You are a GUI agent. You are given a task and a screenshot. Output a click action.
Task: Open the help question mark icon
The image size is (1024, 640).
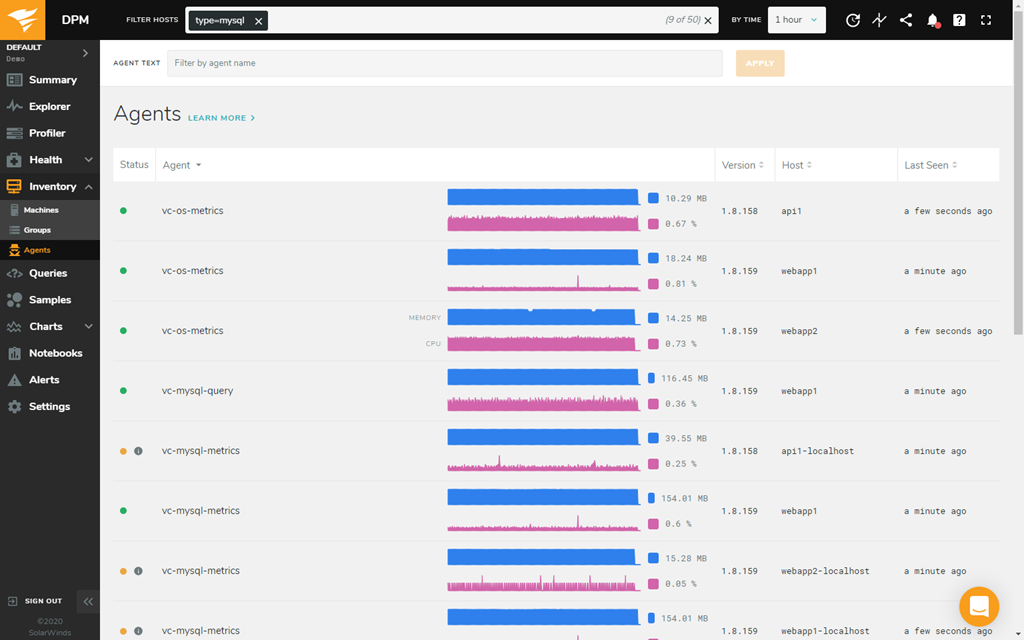pos(959,20)
